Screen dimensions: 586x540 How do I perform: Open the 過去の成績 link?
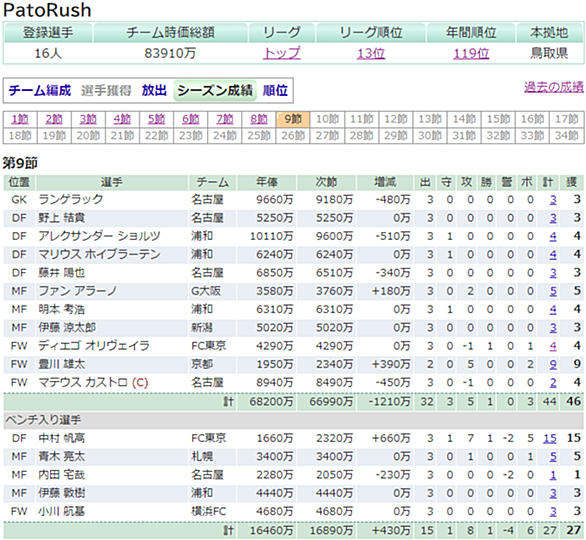tap(553, 87)
